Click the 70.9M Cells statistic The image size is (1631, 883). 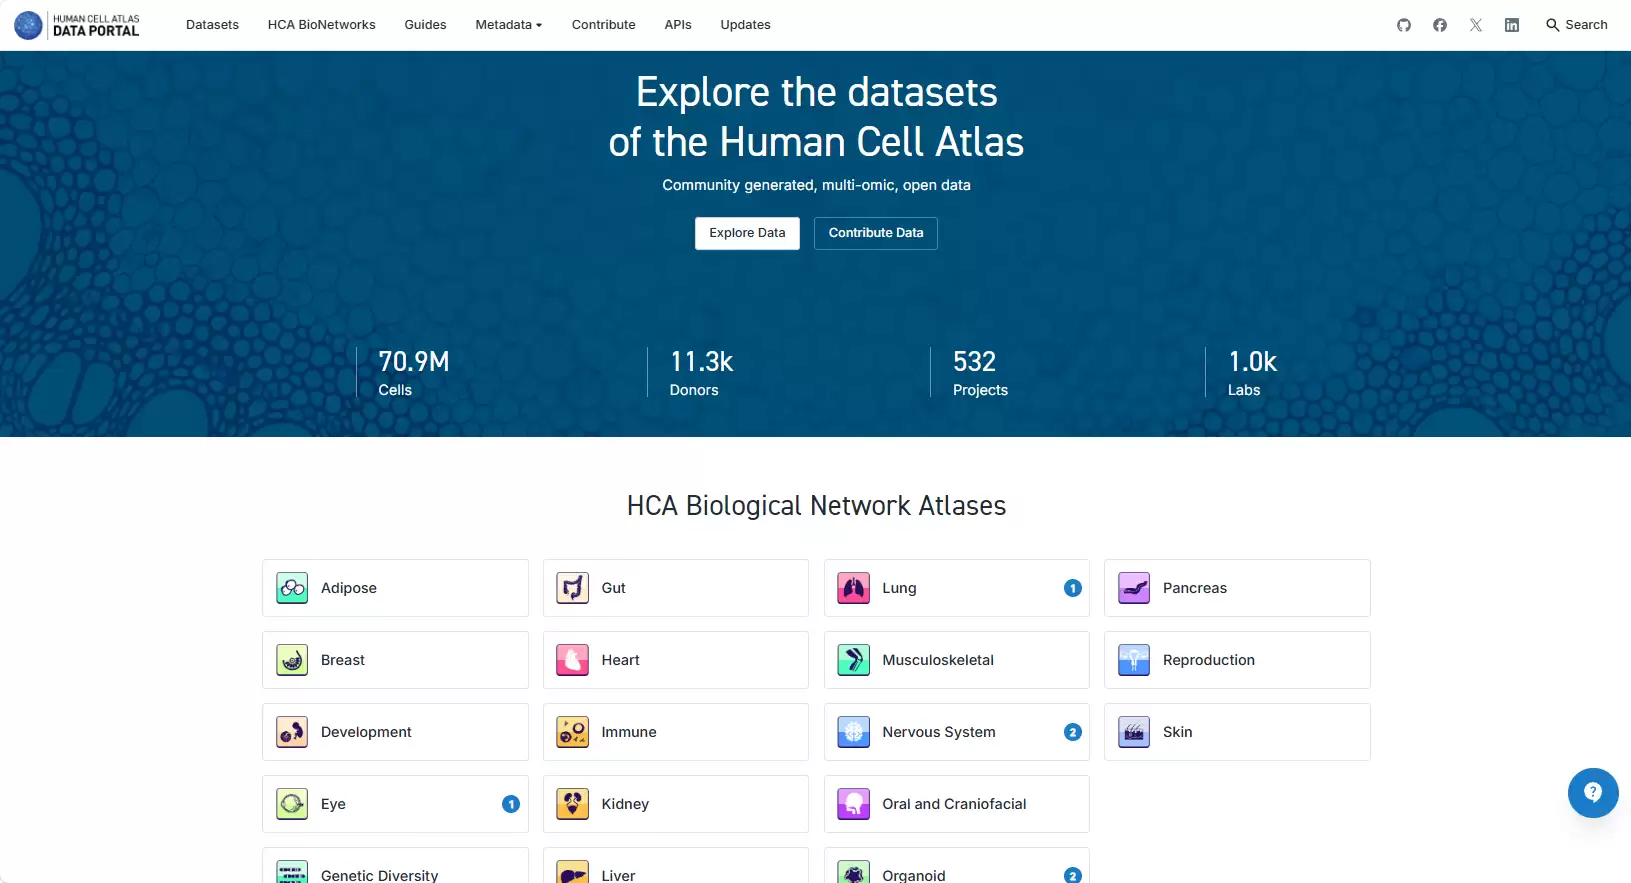[x=414, y=373]
